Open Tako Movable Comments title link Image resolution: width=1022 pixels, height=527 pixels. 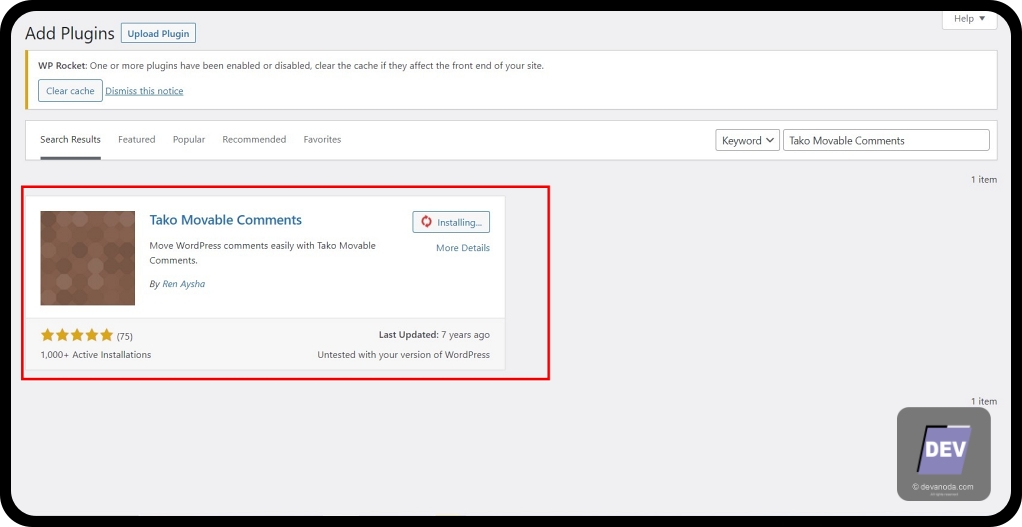[226, 220]
